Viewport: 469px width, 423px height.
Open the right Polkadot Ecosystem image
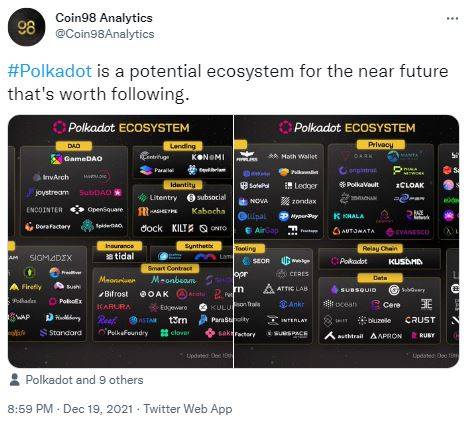[347, 241]
